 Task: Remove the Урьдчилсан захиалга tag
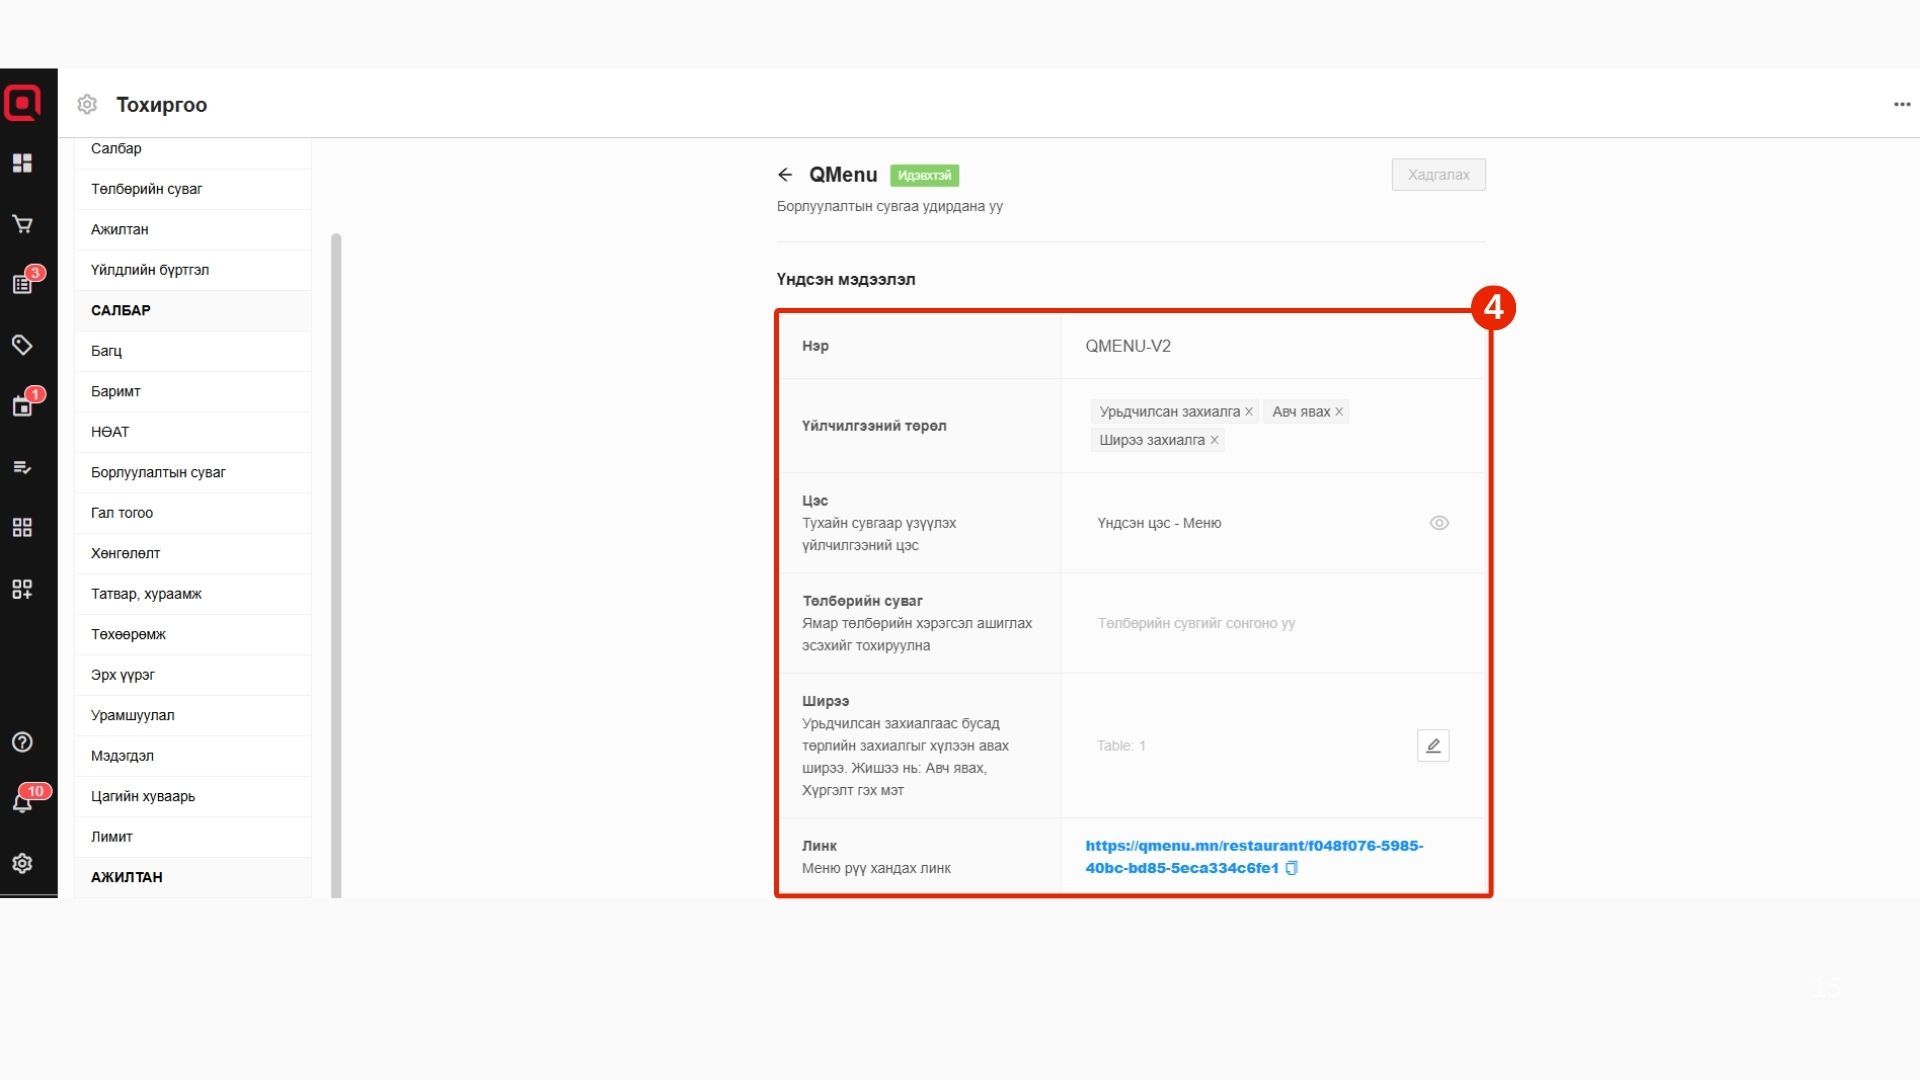coord(1249,412)
